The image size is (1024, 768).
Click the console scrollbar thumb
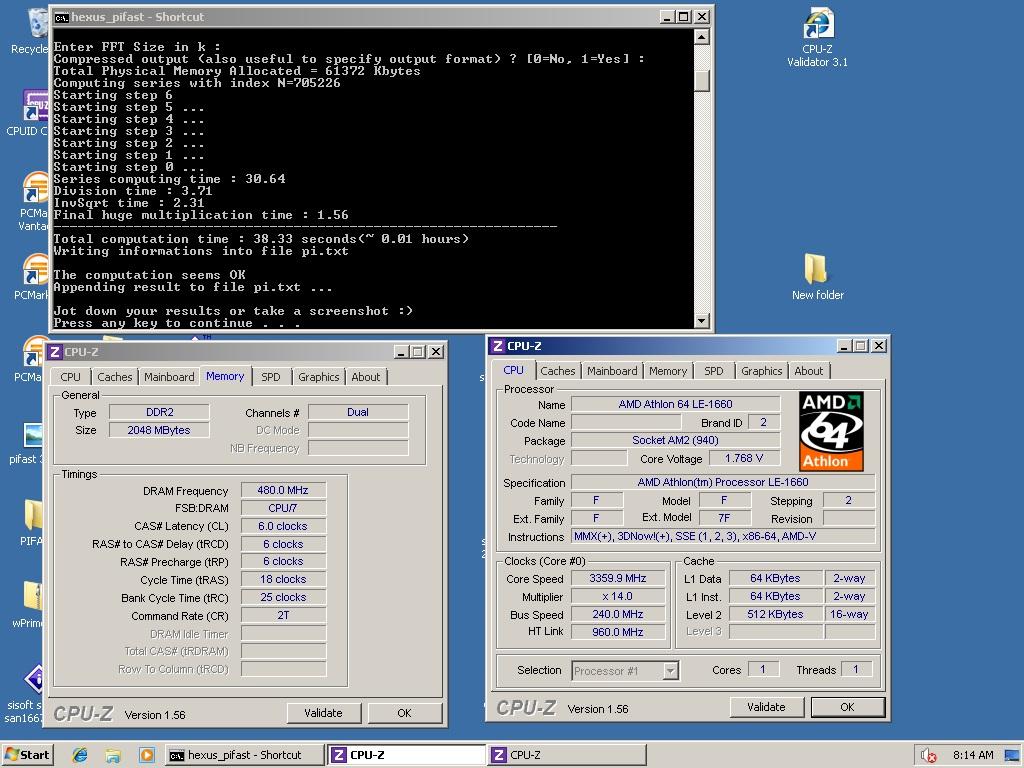tap(701, 79)
